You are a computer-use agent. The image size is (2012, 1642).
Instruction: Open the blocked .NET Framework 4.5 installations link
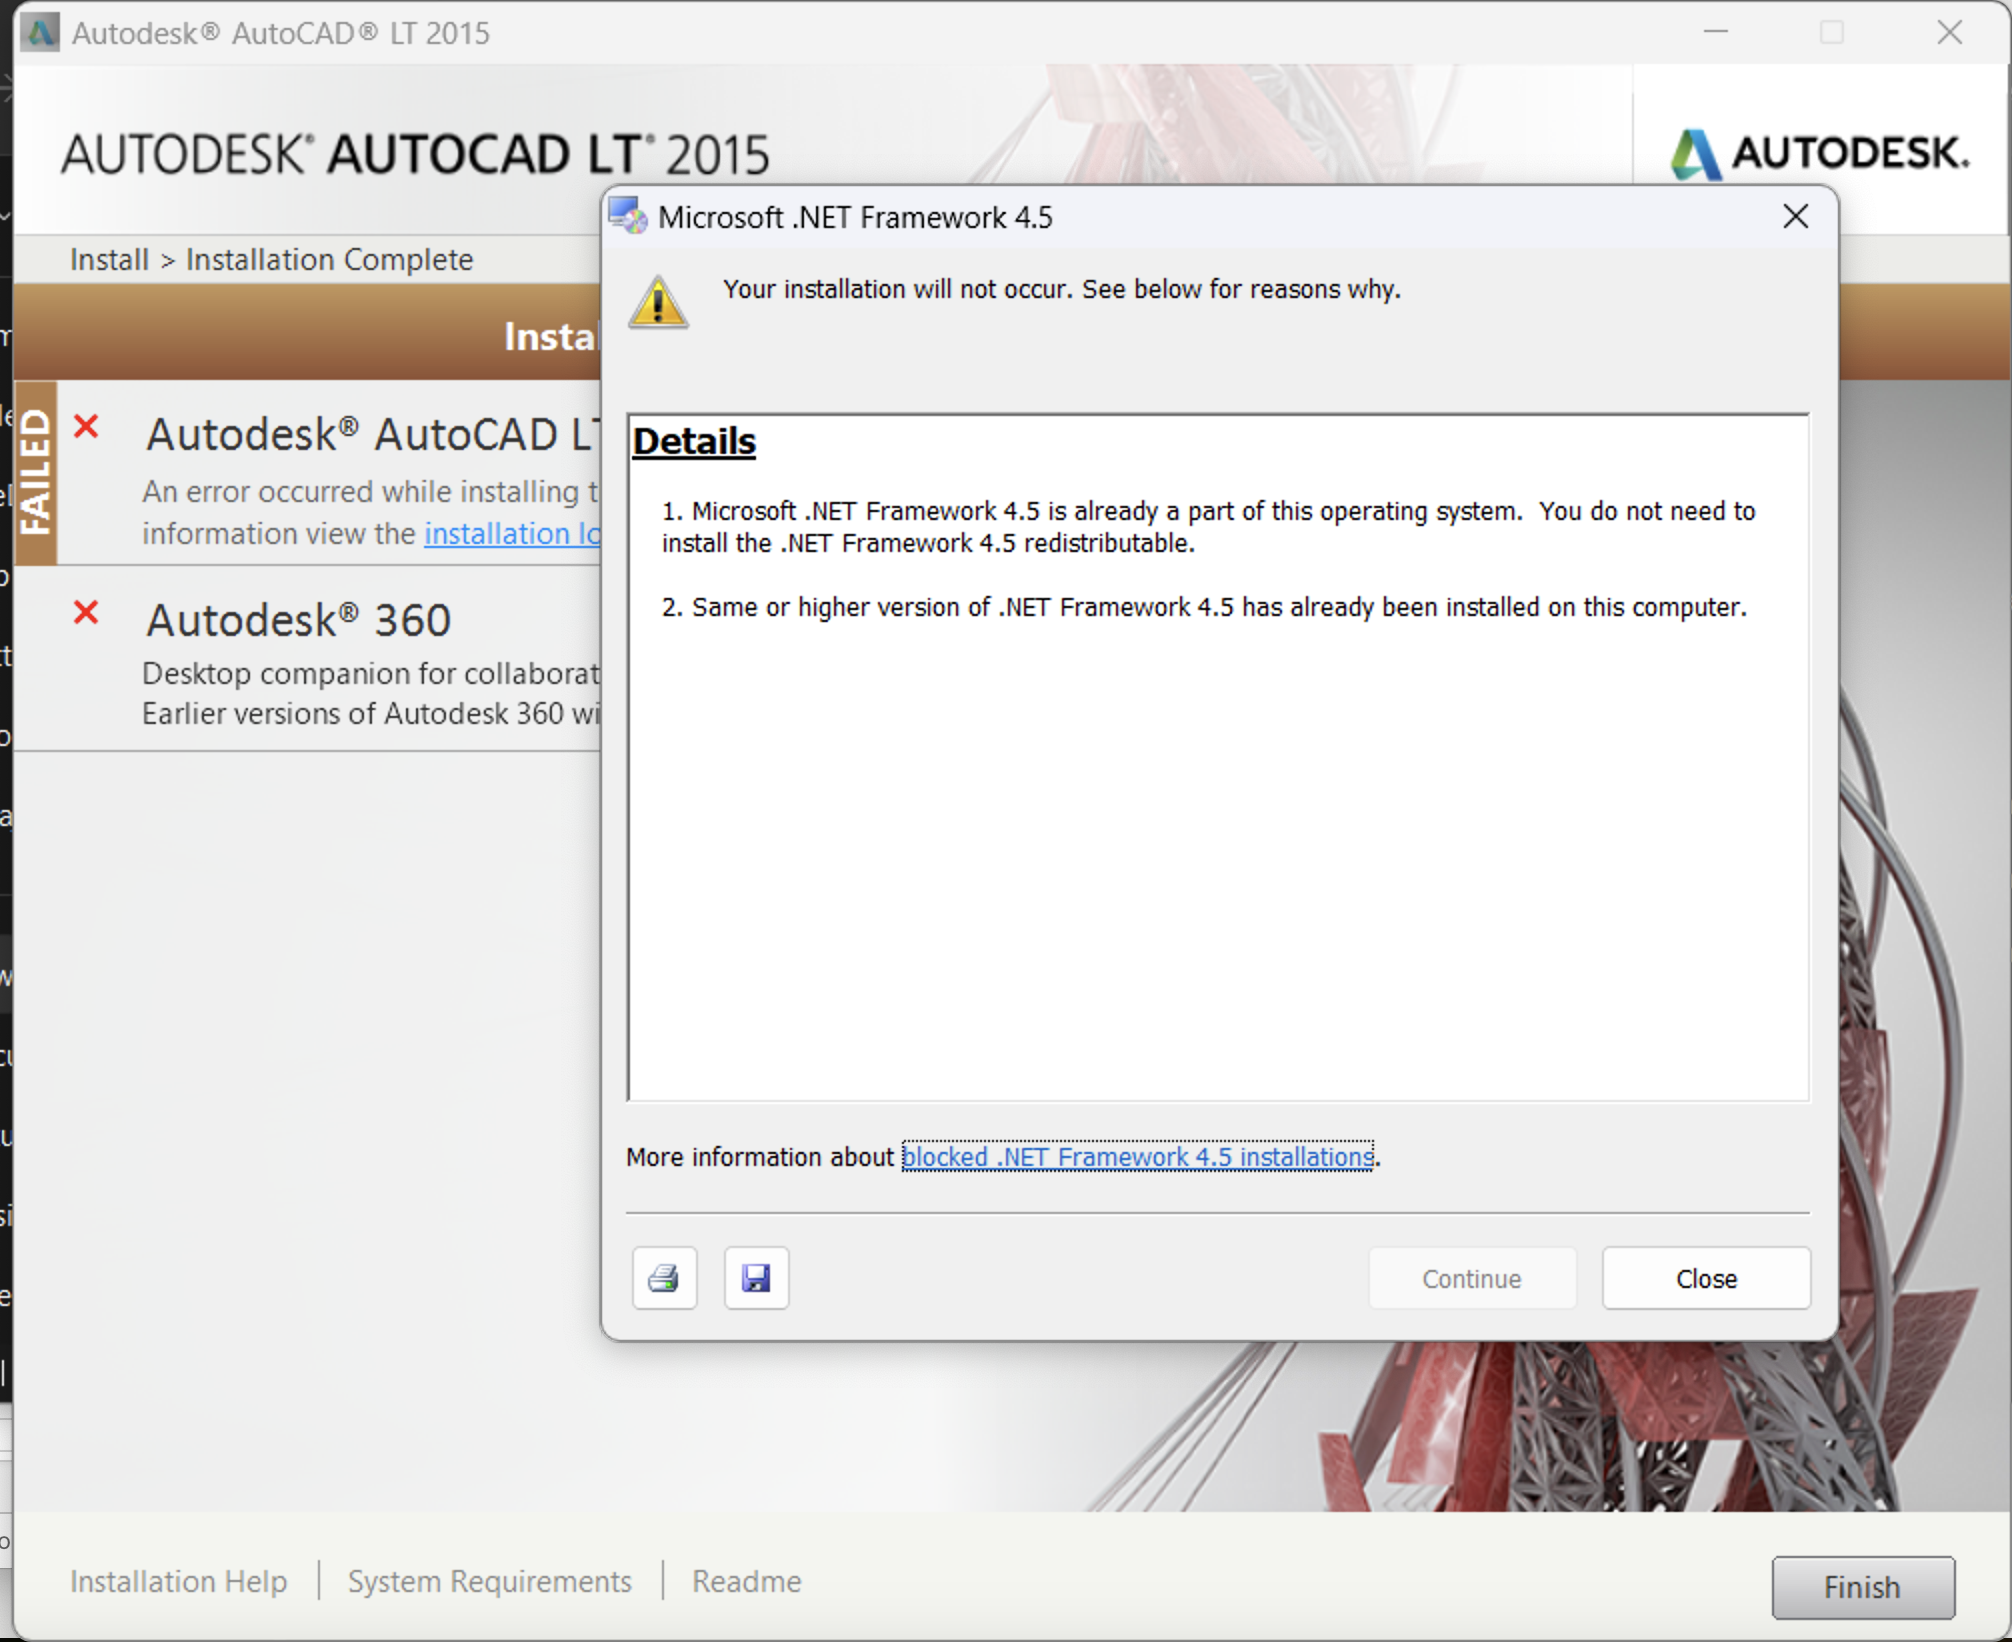click(1138, 1157)
